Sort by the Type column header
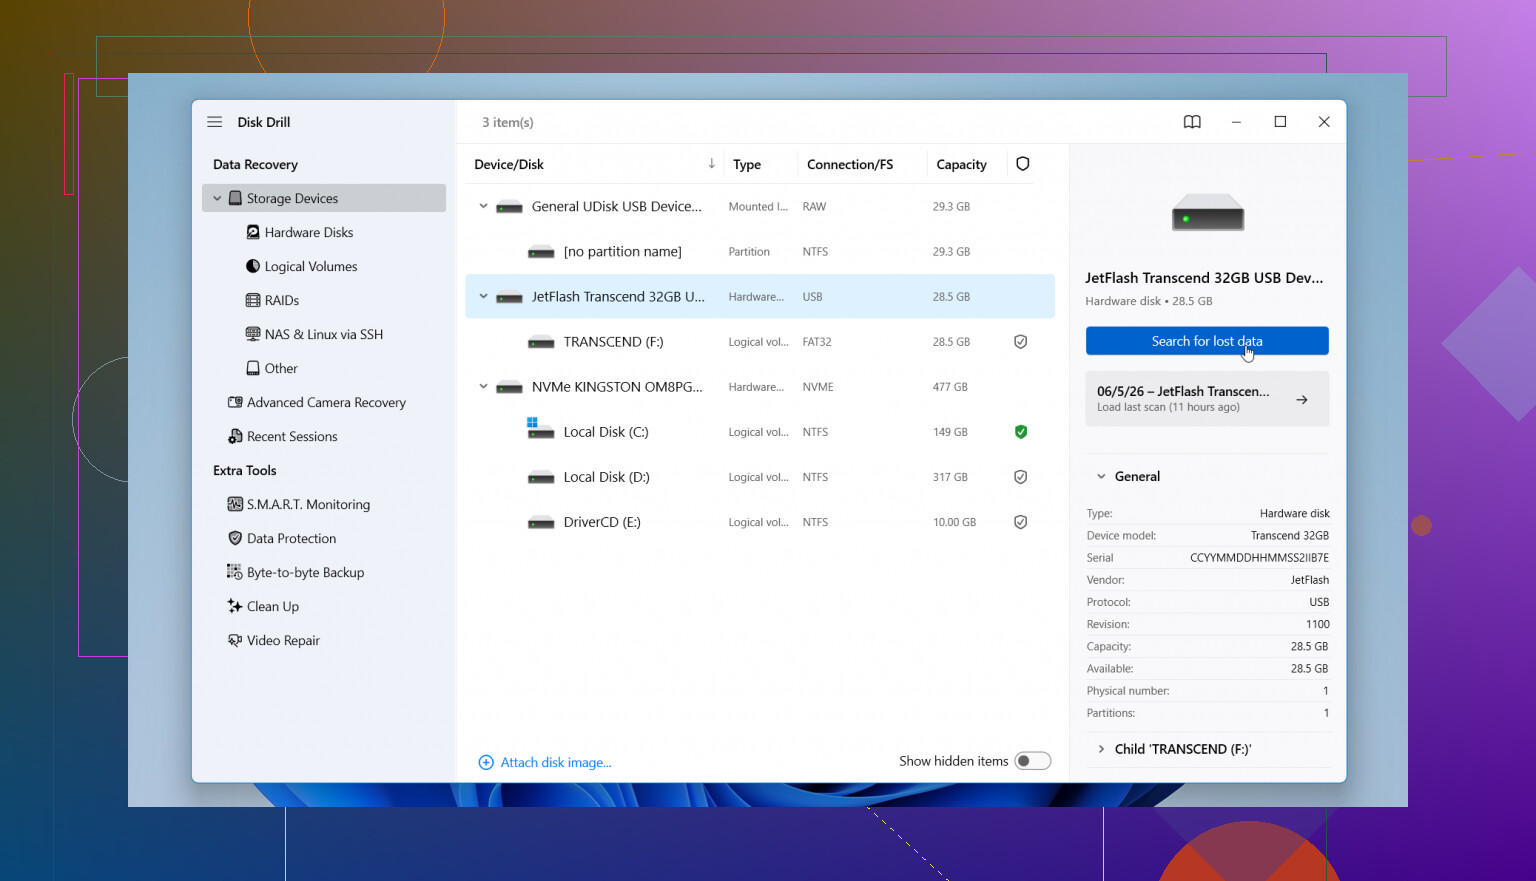The height and width of the screenshot is (881, 1536). (747, 164)
